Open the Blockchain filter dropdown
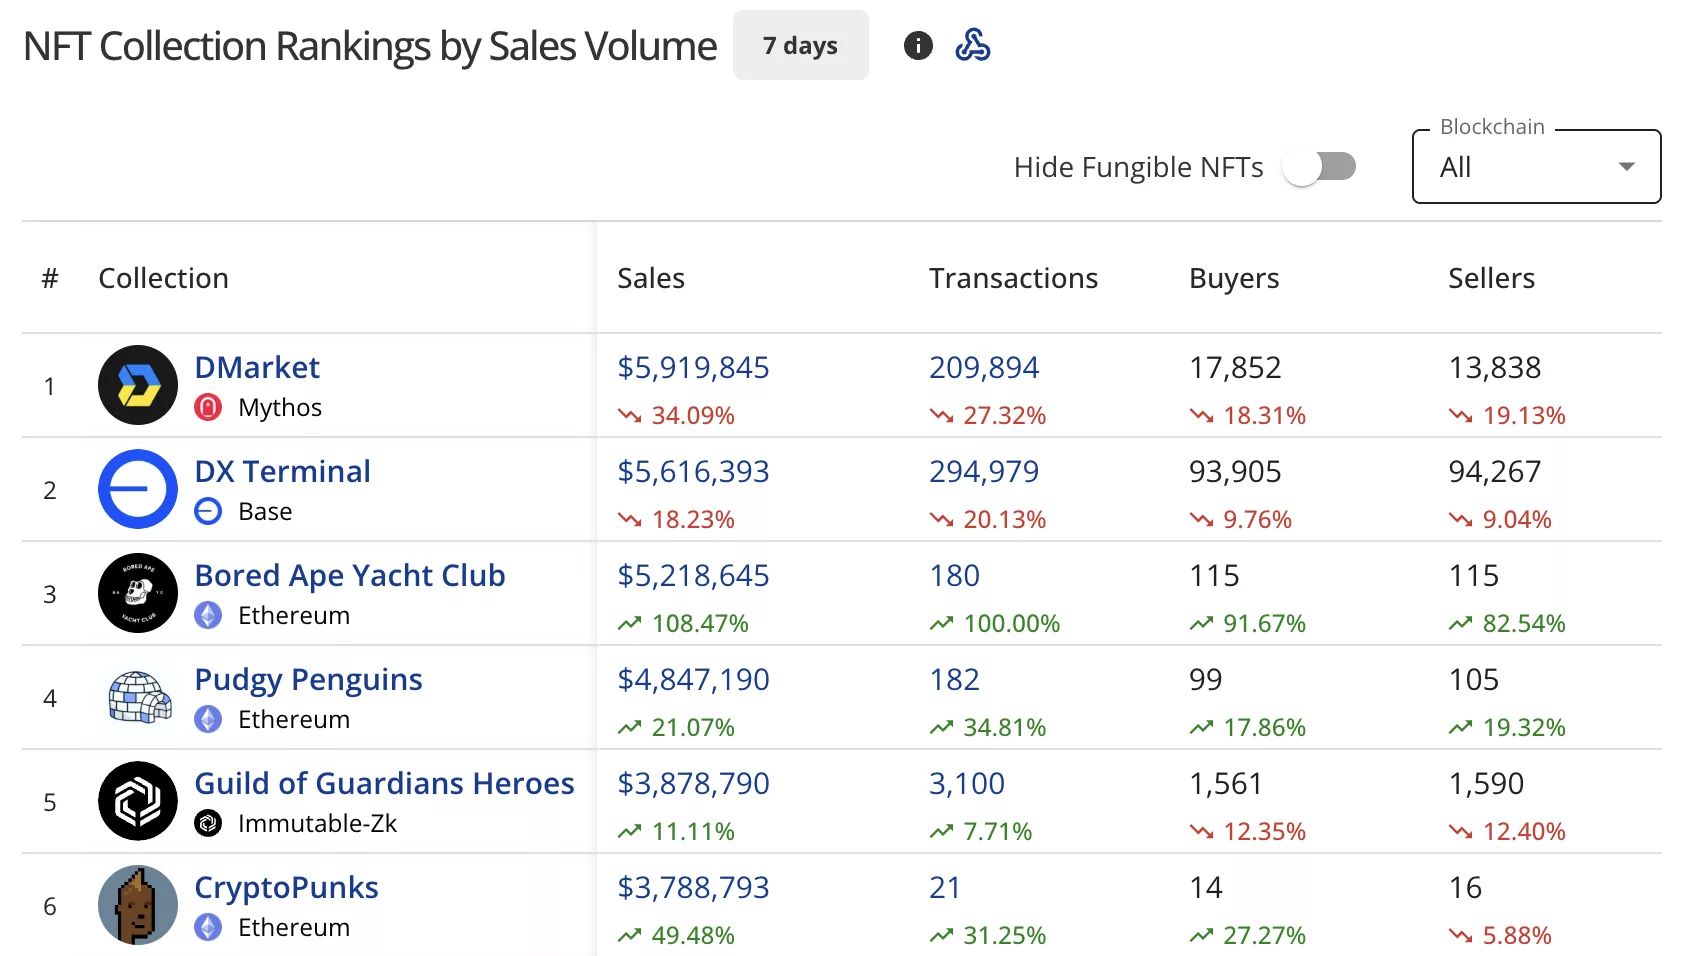 click(1536, 166)
